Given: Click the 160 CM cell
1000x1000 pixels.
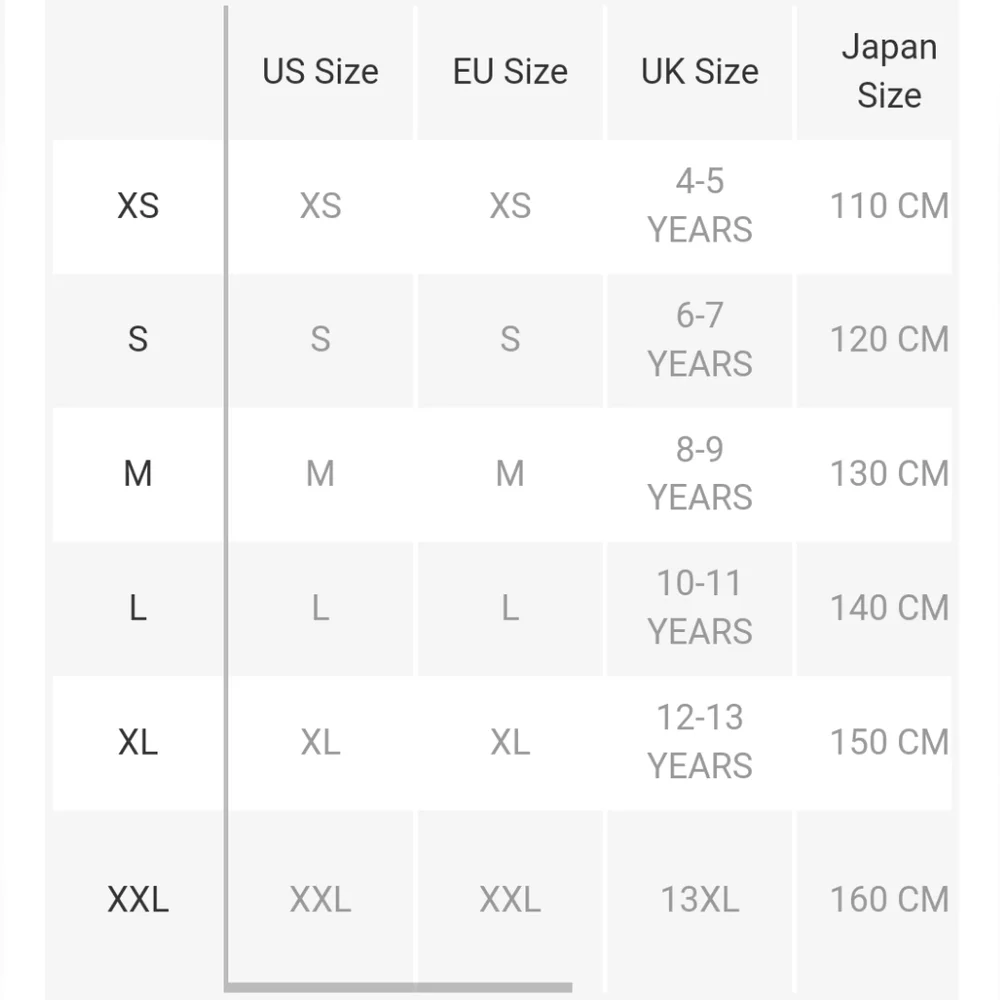Looking at the screenshot, I should [889, 899].
